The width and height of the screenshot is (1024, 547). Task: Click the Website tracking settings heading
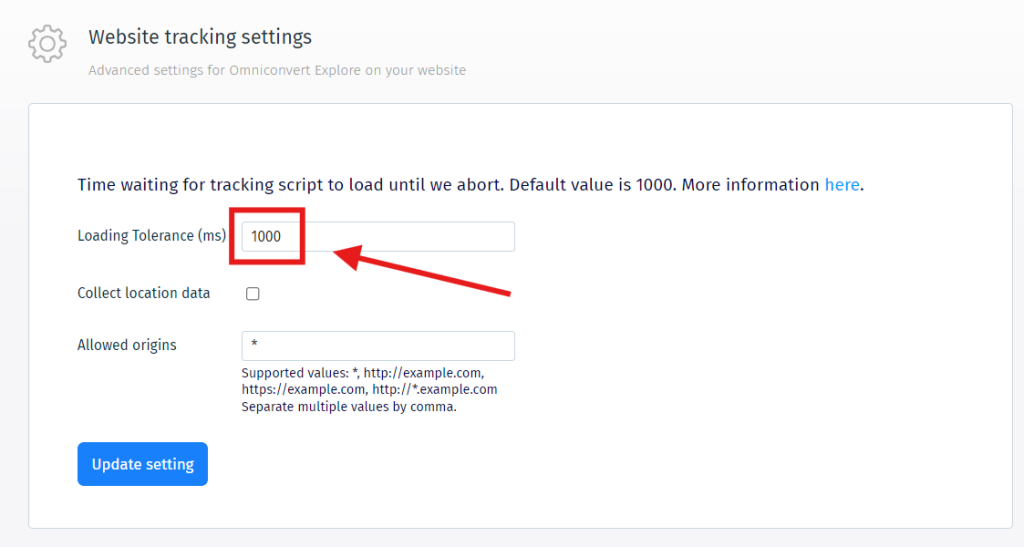200,37
